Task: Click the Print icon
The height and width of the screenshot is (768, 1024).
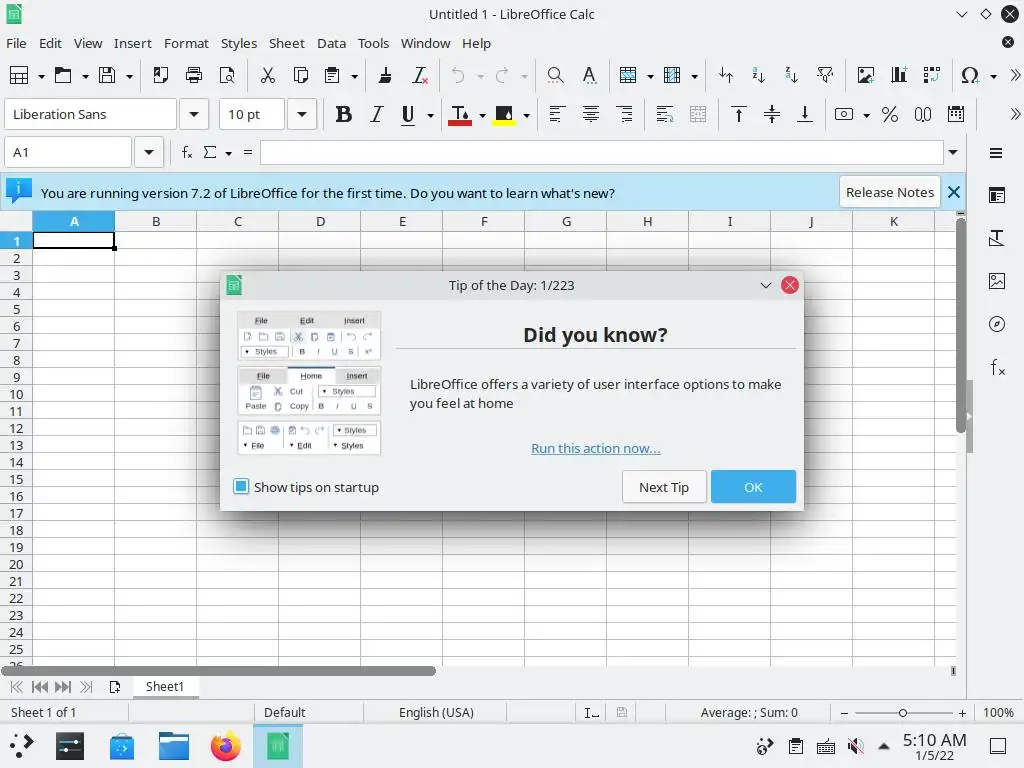Action: point(194,75)
